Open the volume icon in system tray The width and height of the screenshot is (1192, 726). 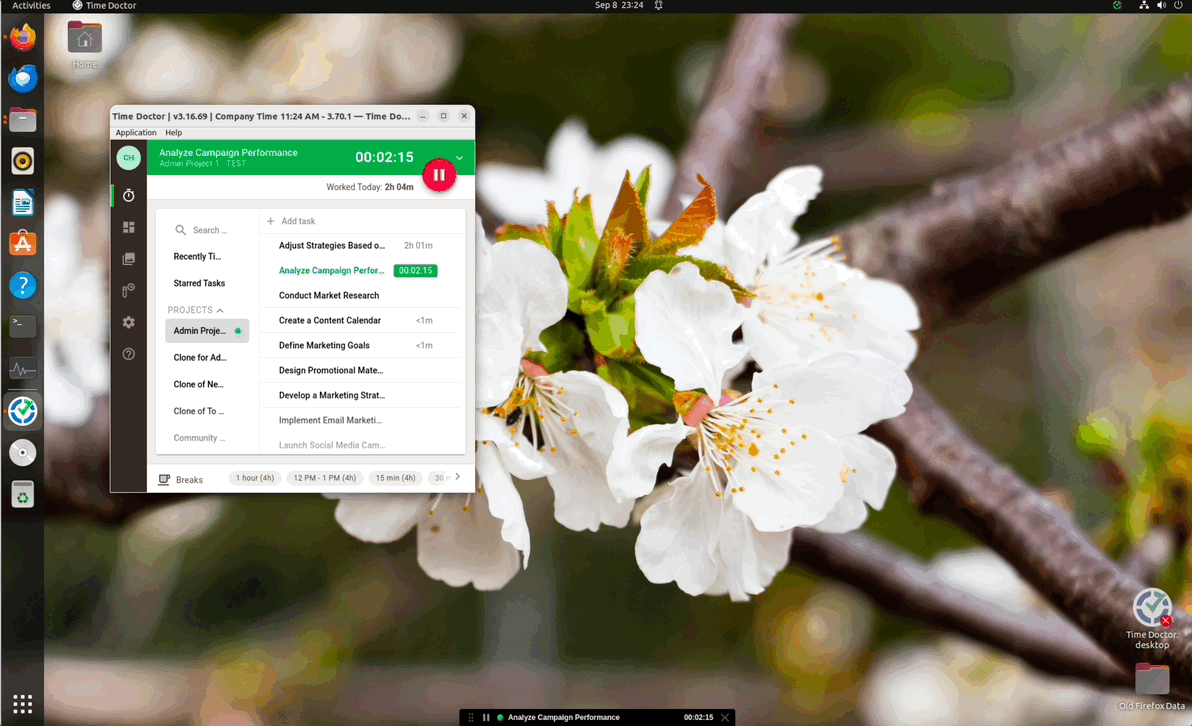(x=1161, y=5)
